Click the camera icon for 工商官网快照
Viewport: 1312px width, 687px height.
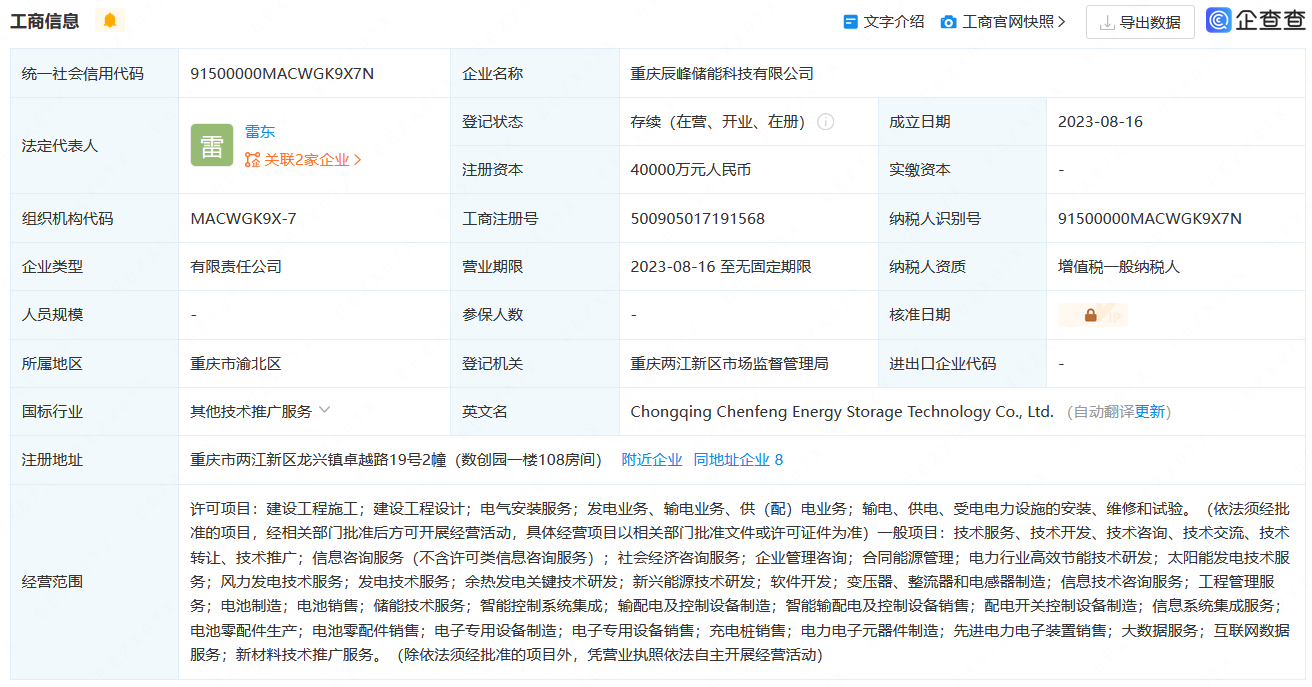[x=948, y=22]
